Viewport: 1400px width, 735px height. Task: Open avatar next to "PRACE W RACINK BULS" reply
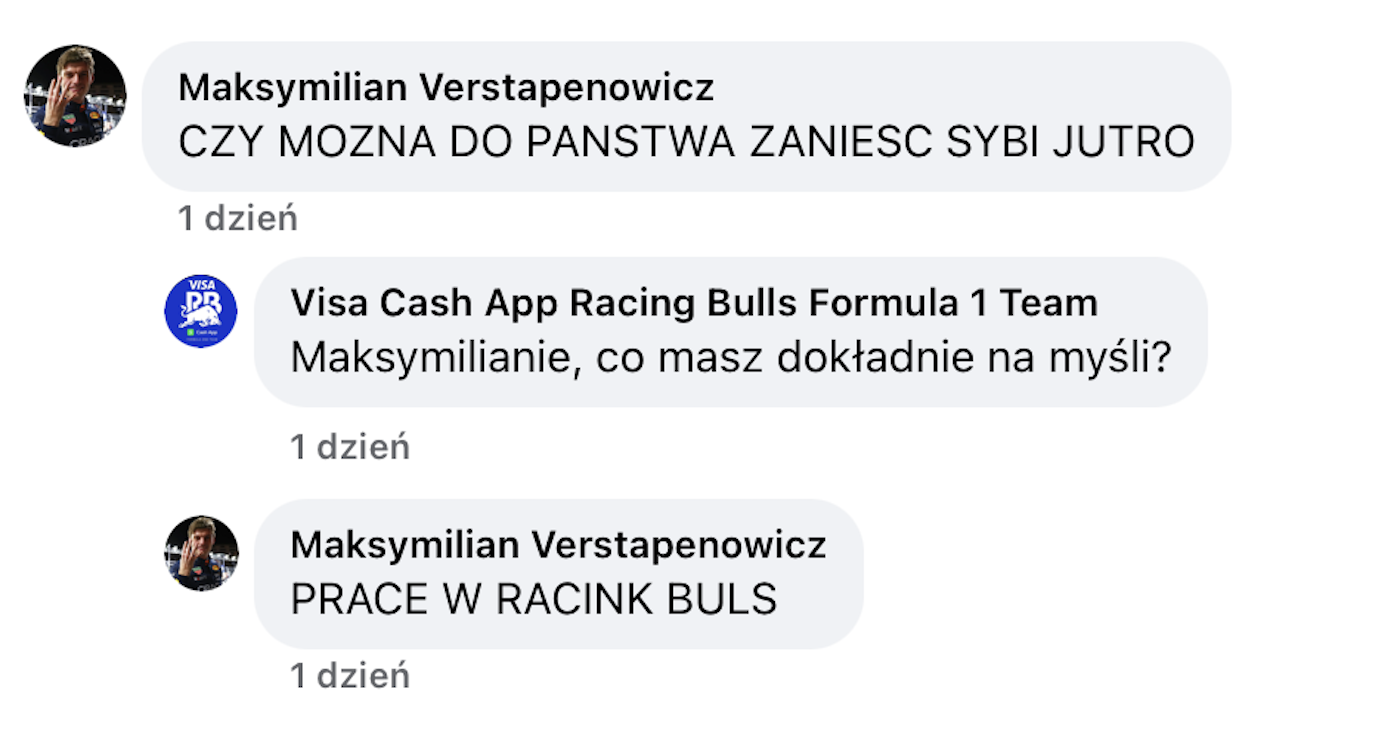pos(201,553)
